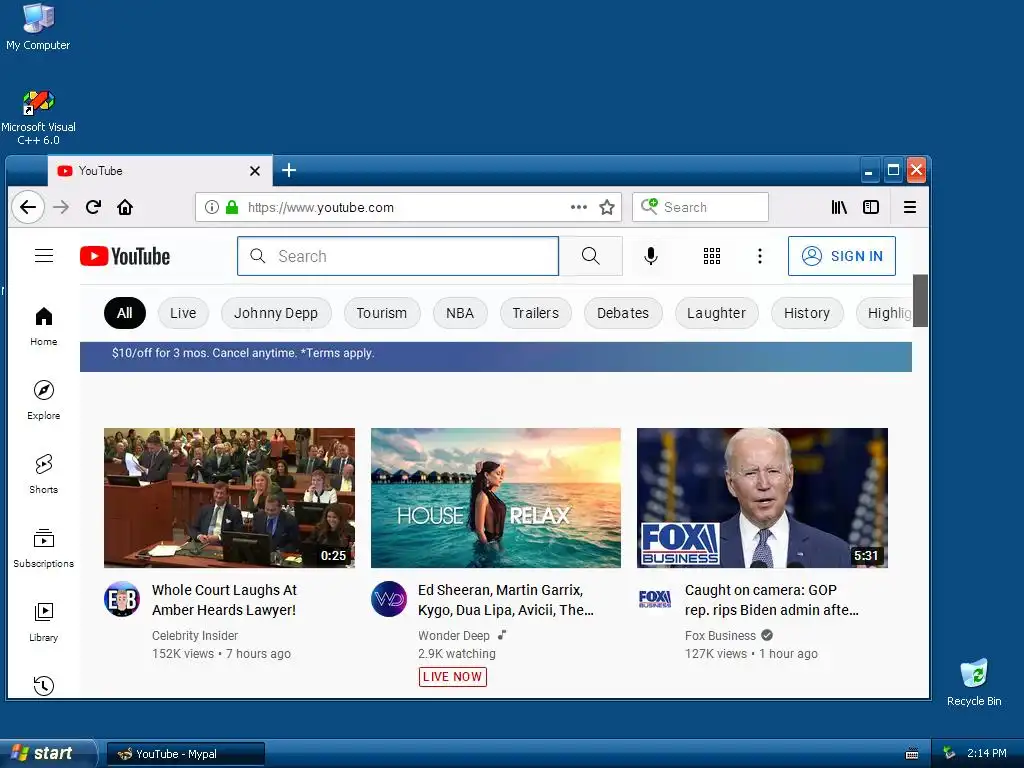This screenshot has width=1024, height=768.
Task: Open Subscriptions in YouTube sidebar
Action: tap(44, 548)
